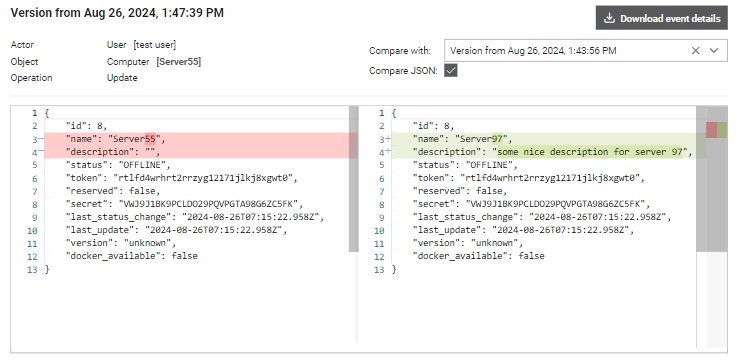
Task: Click the "last_update" line in right pane
Action: 523,230
